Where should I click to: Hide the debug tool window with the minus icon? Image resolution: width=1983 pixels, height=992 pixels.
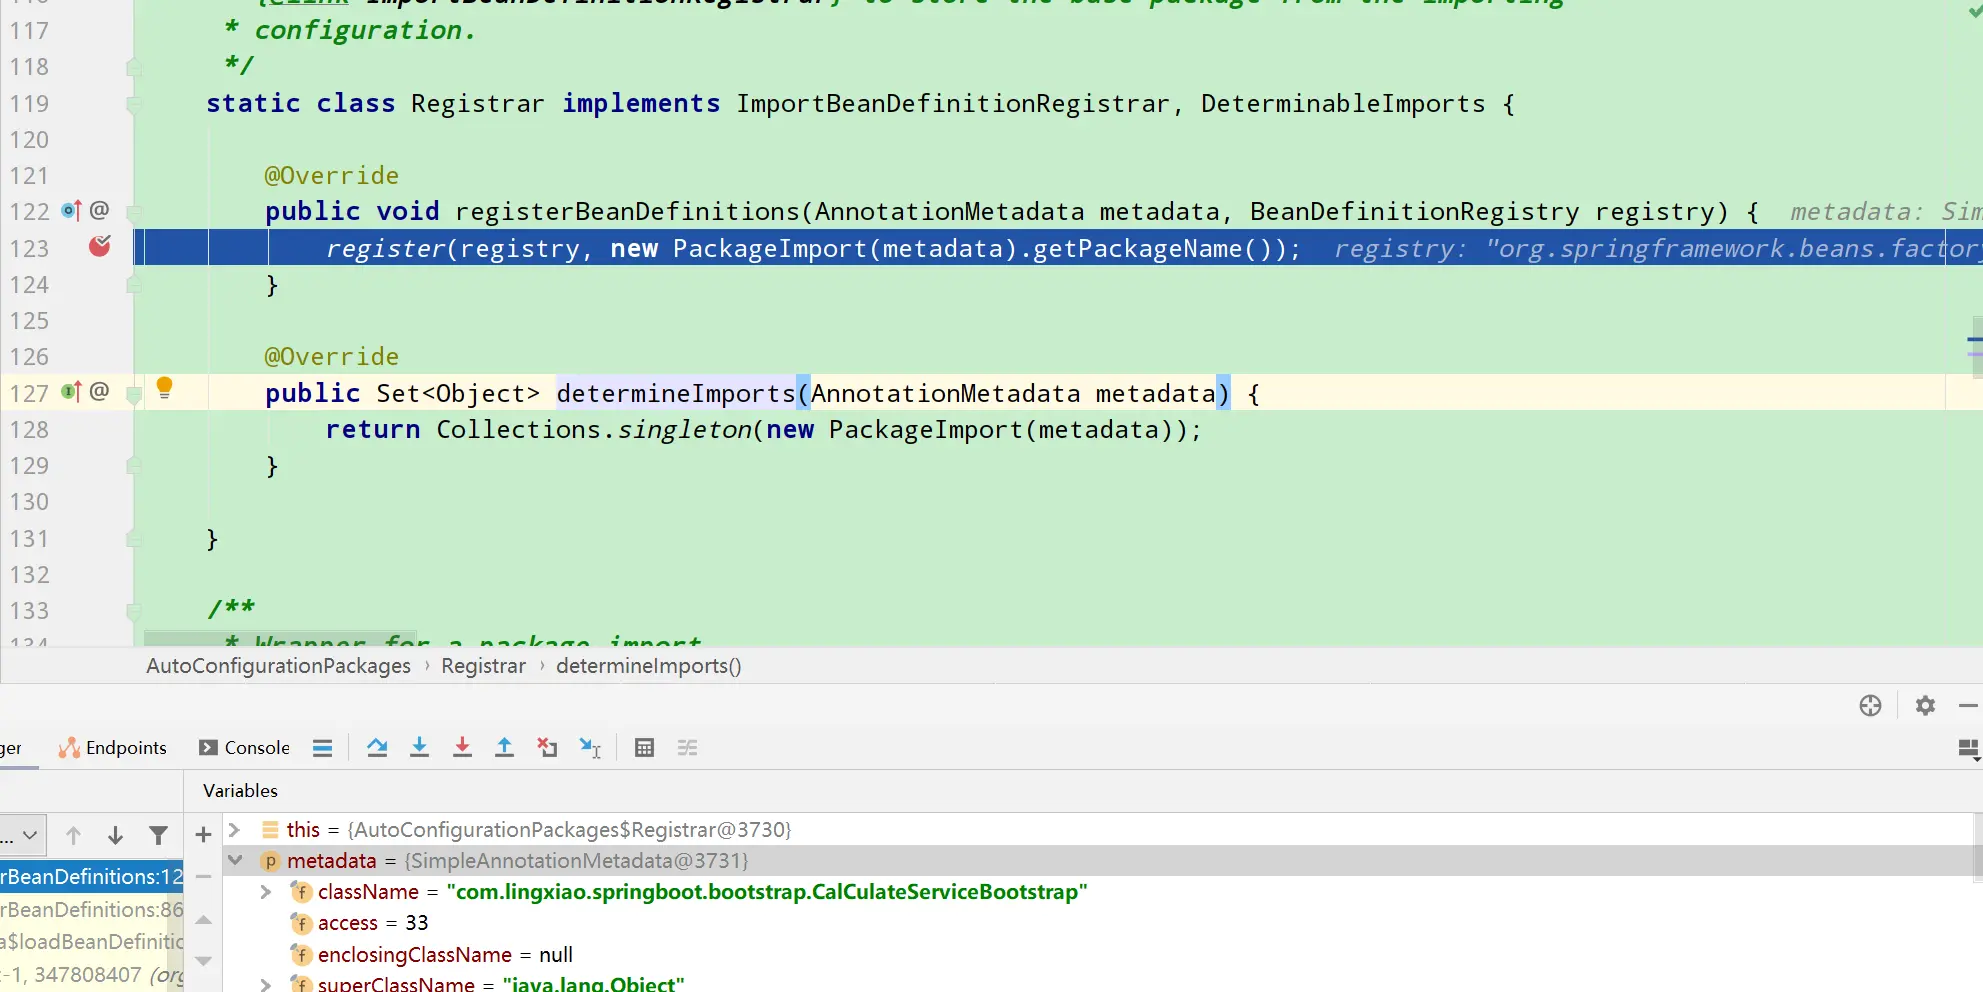click(1968, 706)
